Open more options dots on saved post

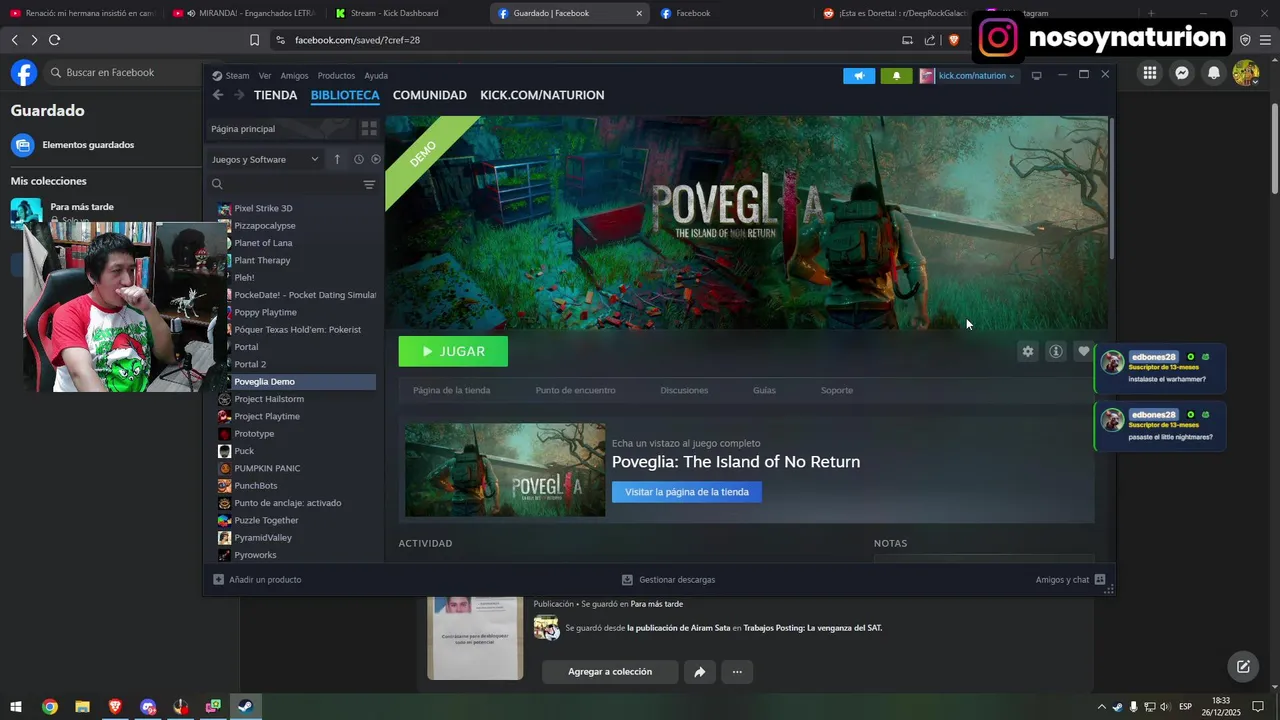(737, 672)
